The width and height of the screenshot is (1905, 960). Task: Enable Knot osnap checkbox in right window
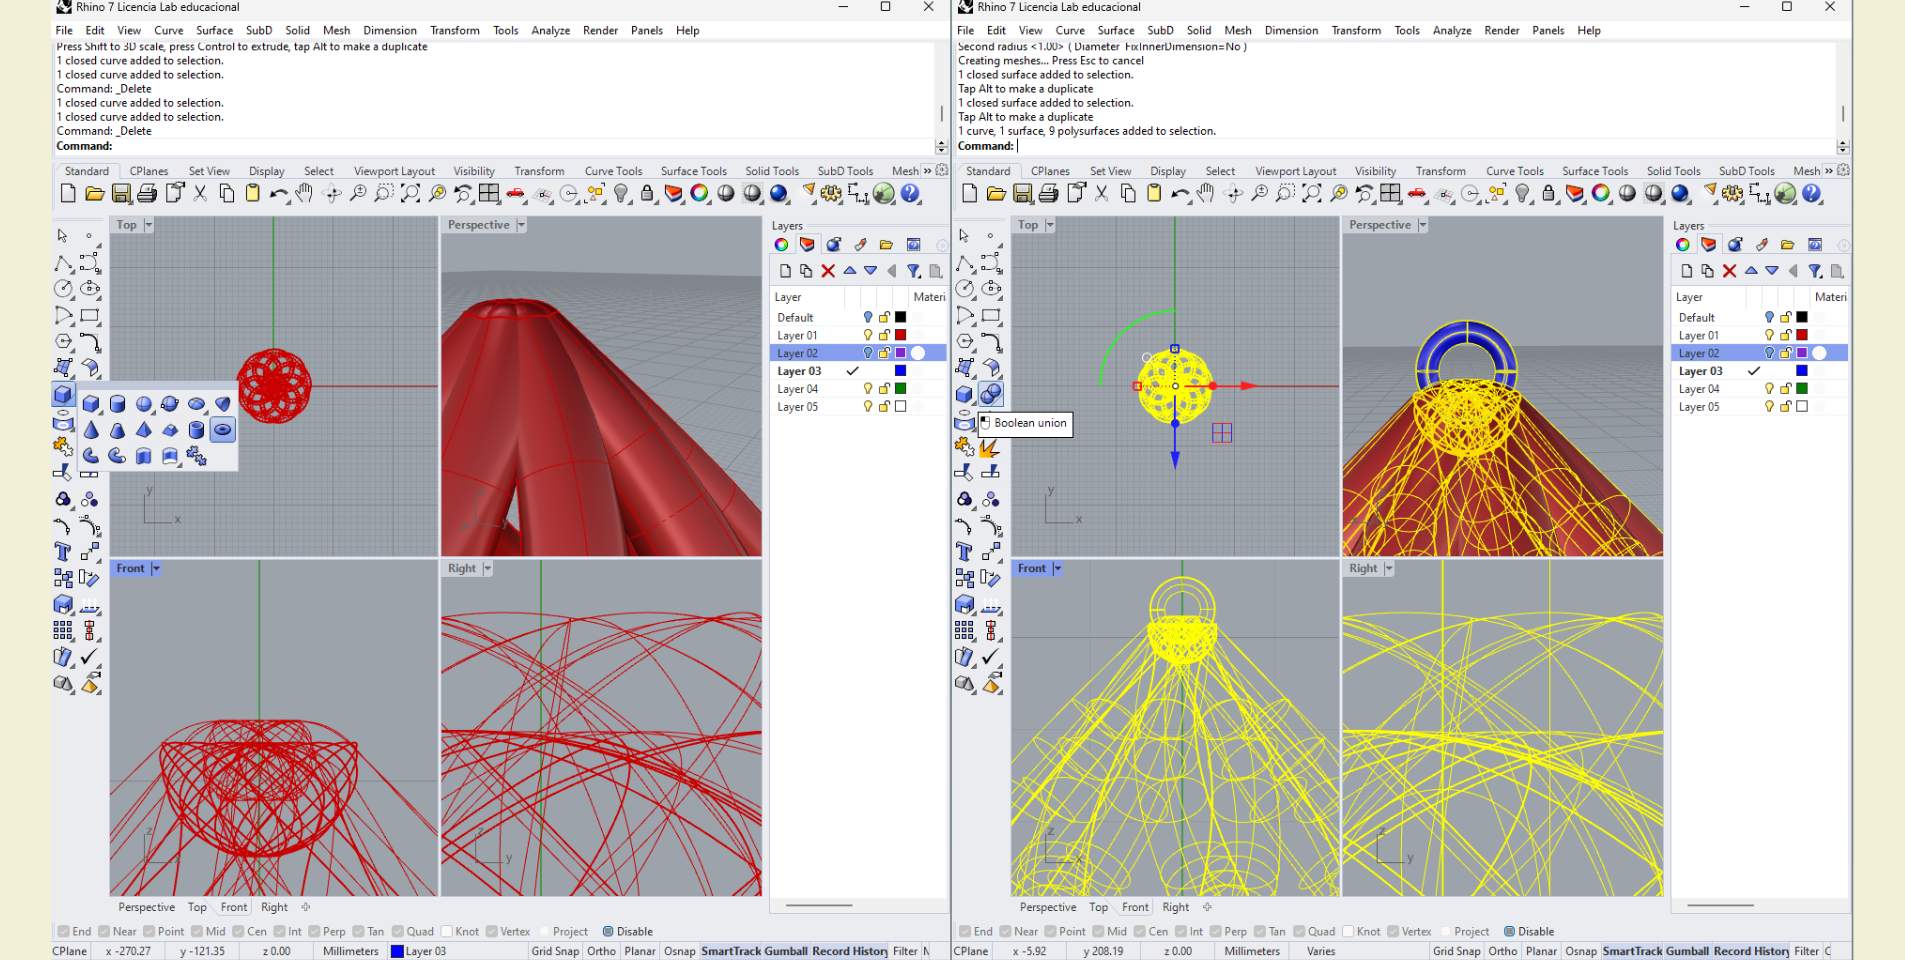point(1348,931)
